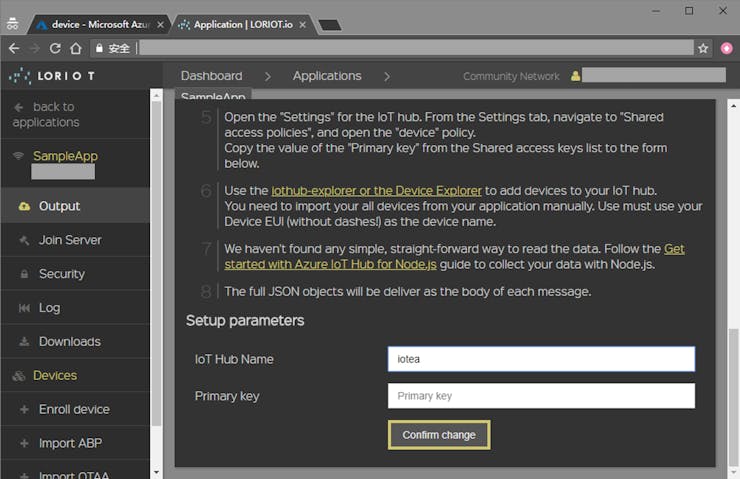Screen dimensions: 740x479
Task: Click sidebar scrollbar up arrow
Action: [x=156, y=96]
